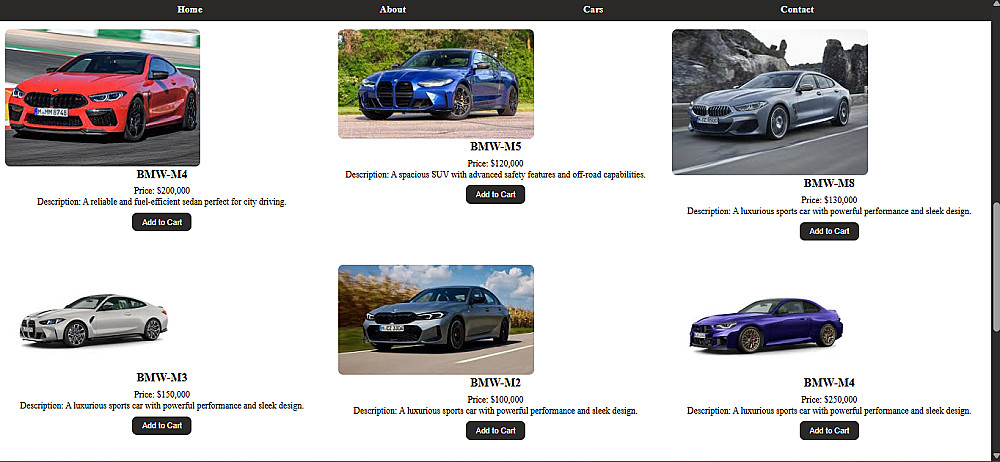Image resolution: width=1000 pixels, height=462 pixels.
Task: Go to the About page
Action: tap(393, 10)
